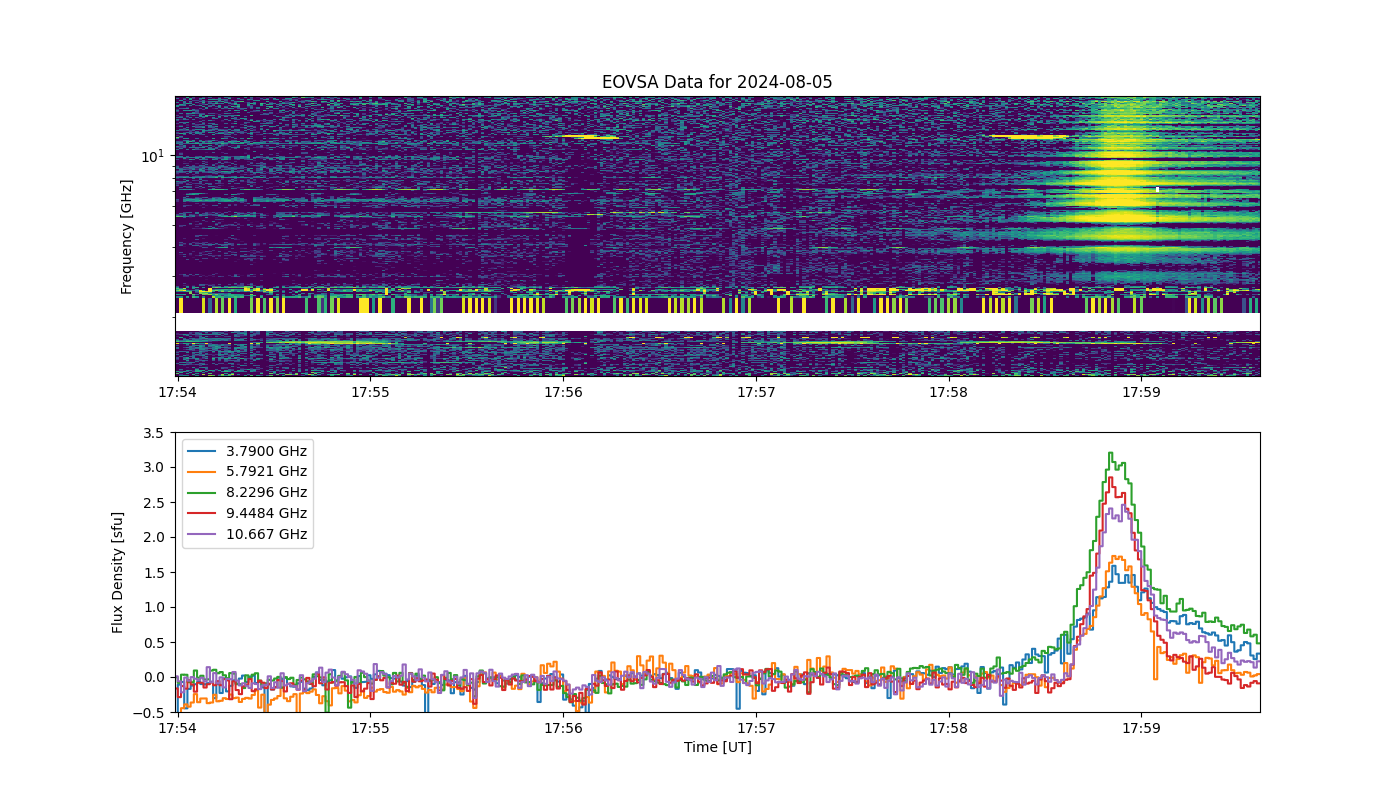Image resolution: width=1400 pixels, height=800 pixels.
Task: Click the '3.0' y-axis tick label
Action: pos(156,468)
